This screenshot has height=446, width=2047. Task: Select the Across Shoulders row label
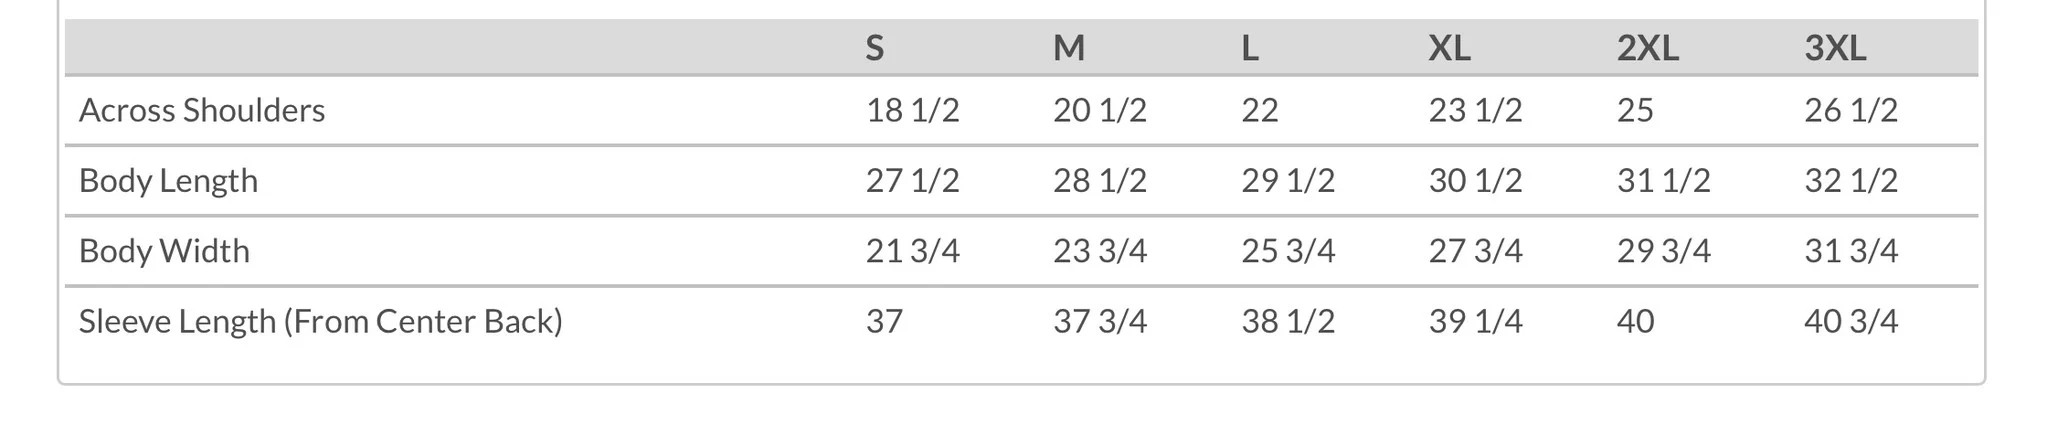coord(202,110)
